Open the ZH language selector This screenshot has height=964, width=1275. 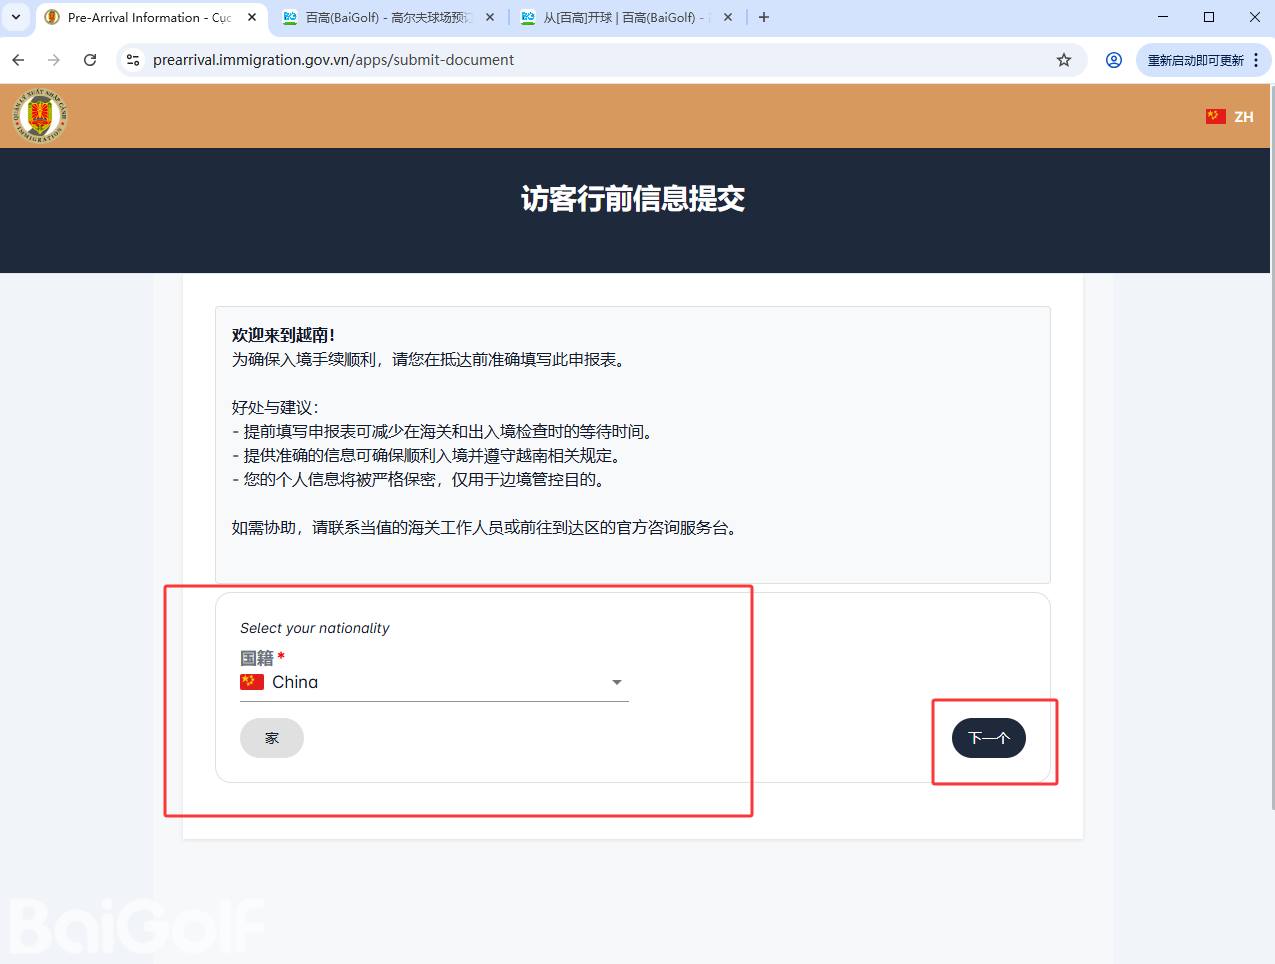(x=1230, y=117)
